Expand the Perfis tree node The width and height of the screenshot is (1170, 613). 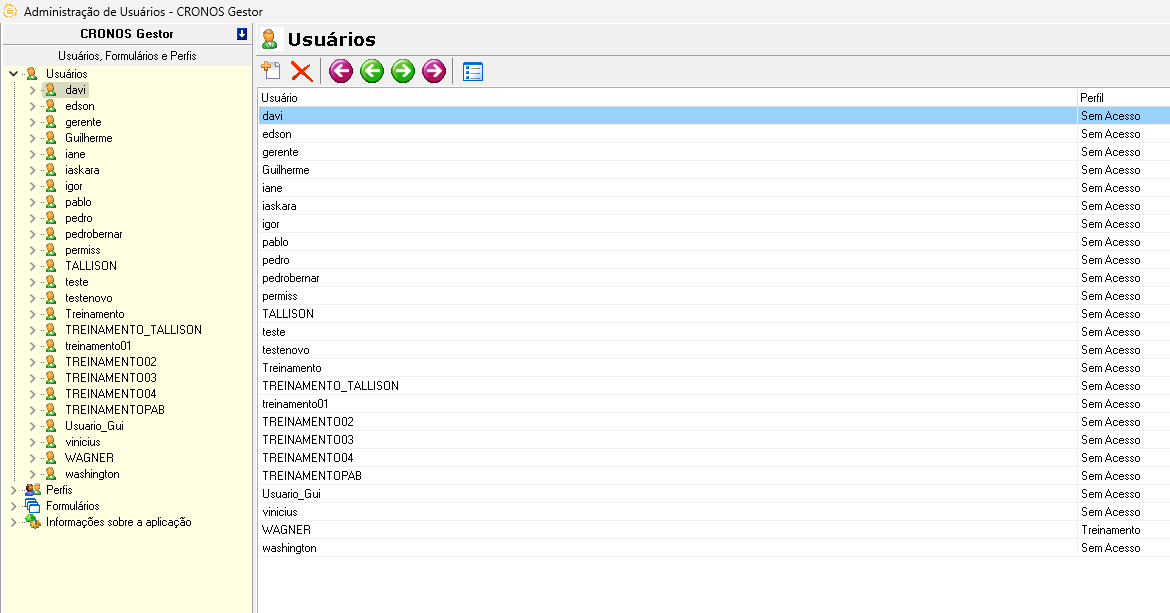coord(13,490)
